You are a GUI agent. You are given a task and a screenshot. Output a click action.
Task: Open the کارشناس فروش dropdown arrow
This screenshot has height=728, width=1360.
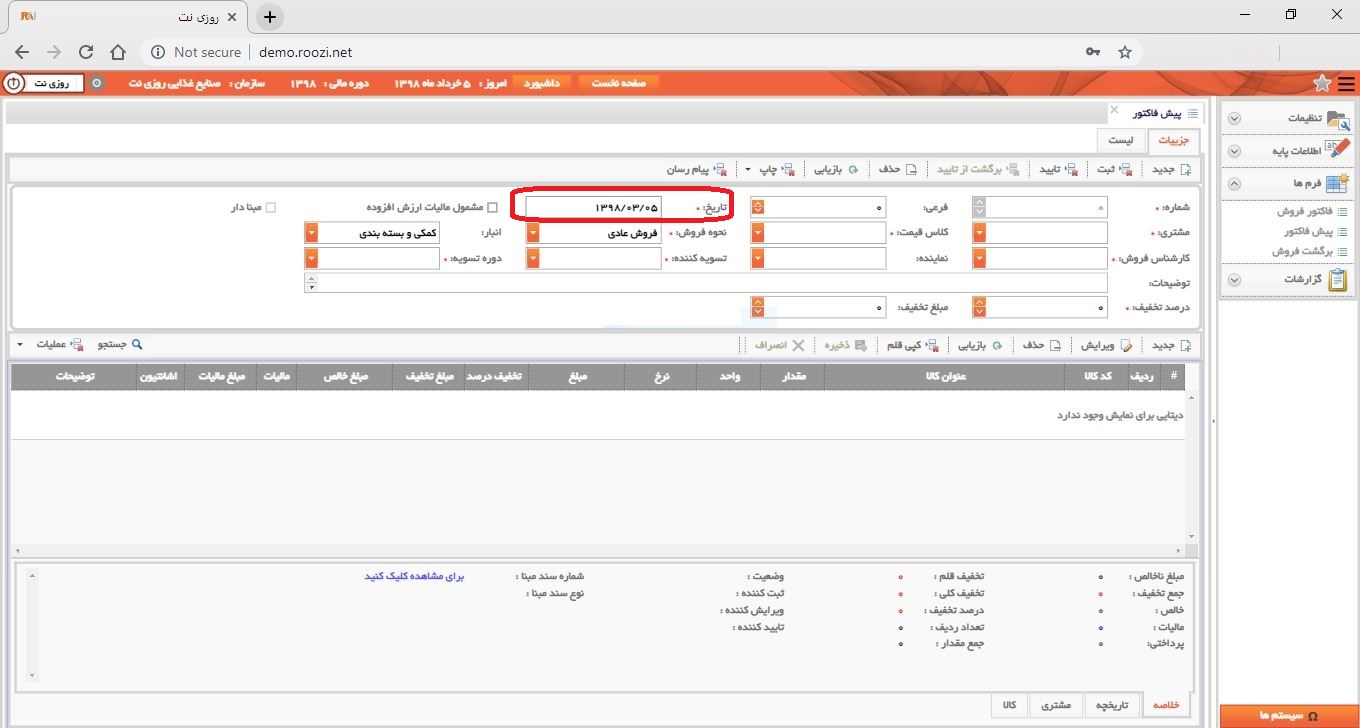pyautogui.click(x=979, y=258)
